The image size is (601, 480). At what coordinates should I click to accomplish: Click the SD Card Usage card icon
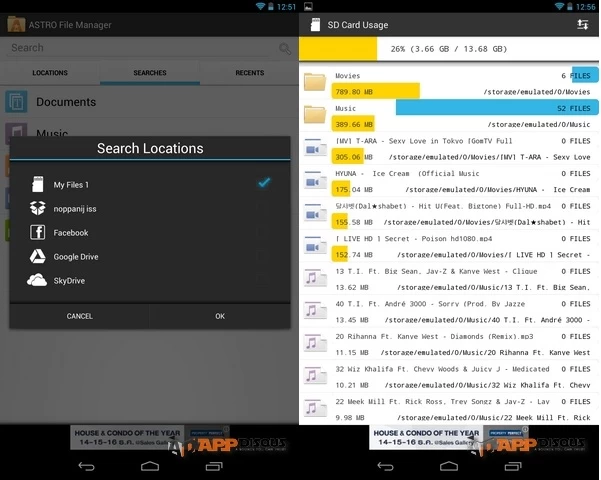click(315, 25)
